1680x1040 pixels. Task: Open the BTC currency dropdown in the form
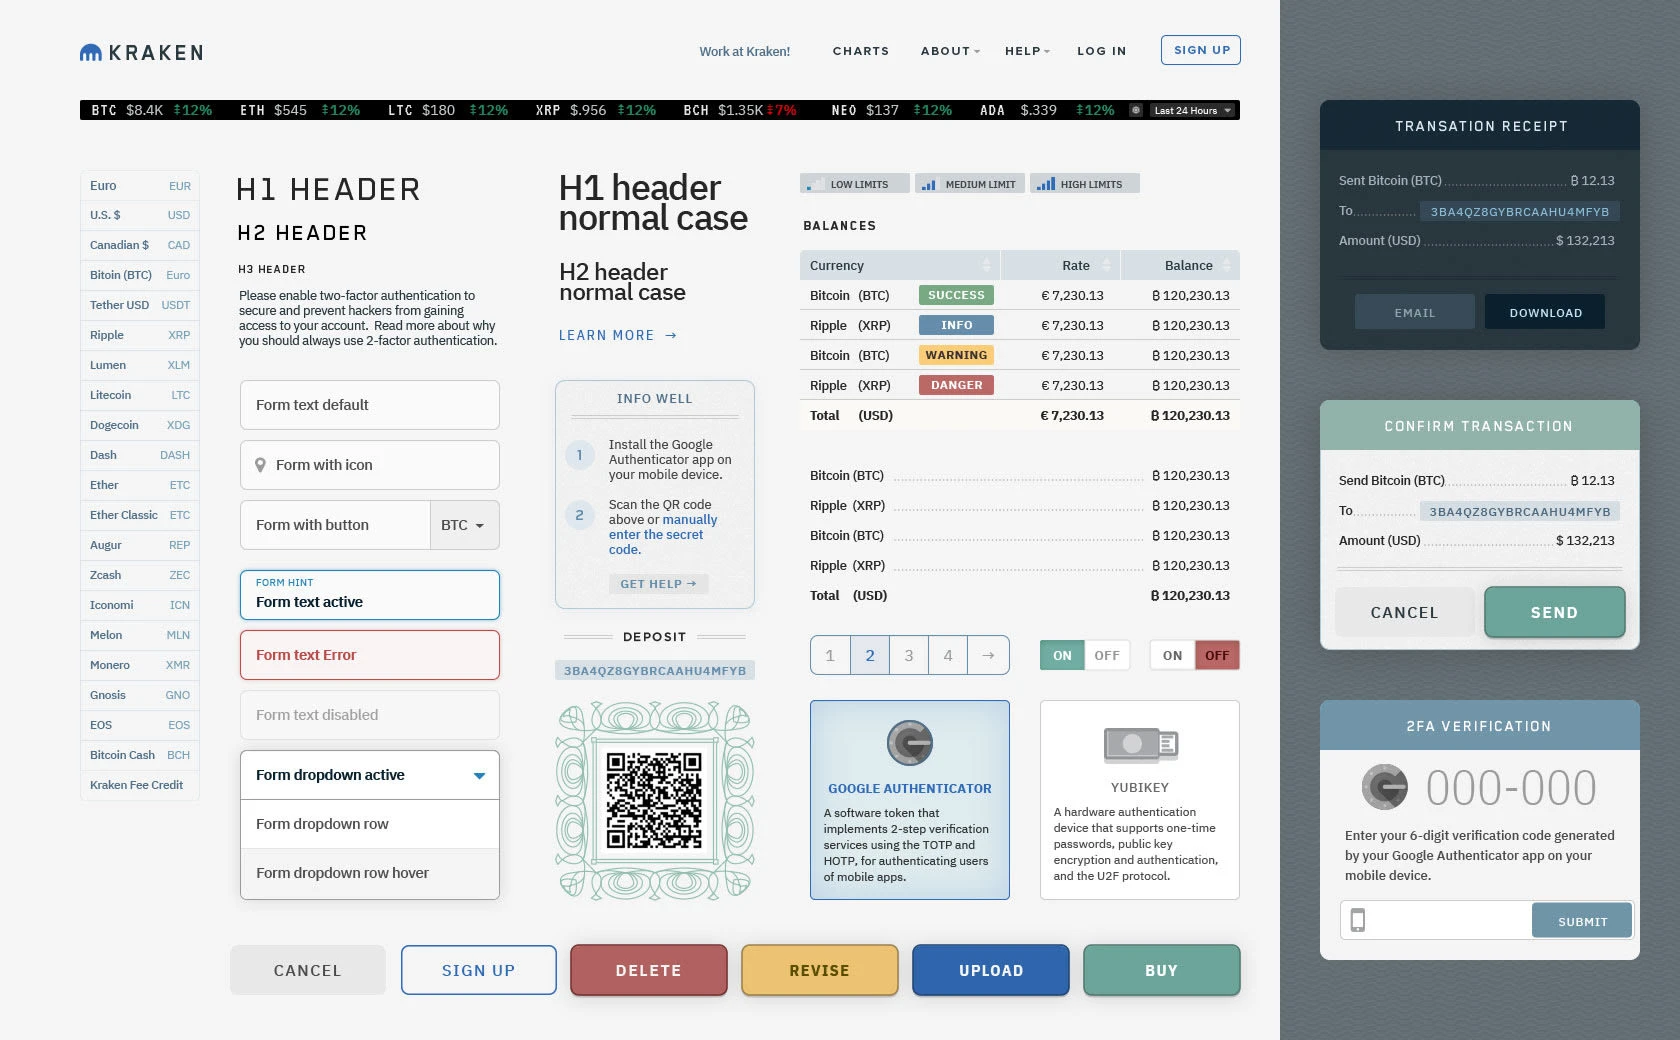tap(464, 525)
